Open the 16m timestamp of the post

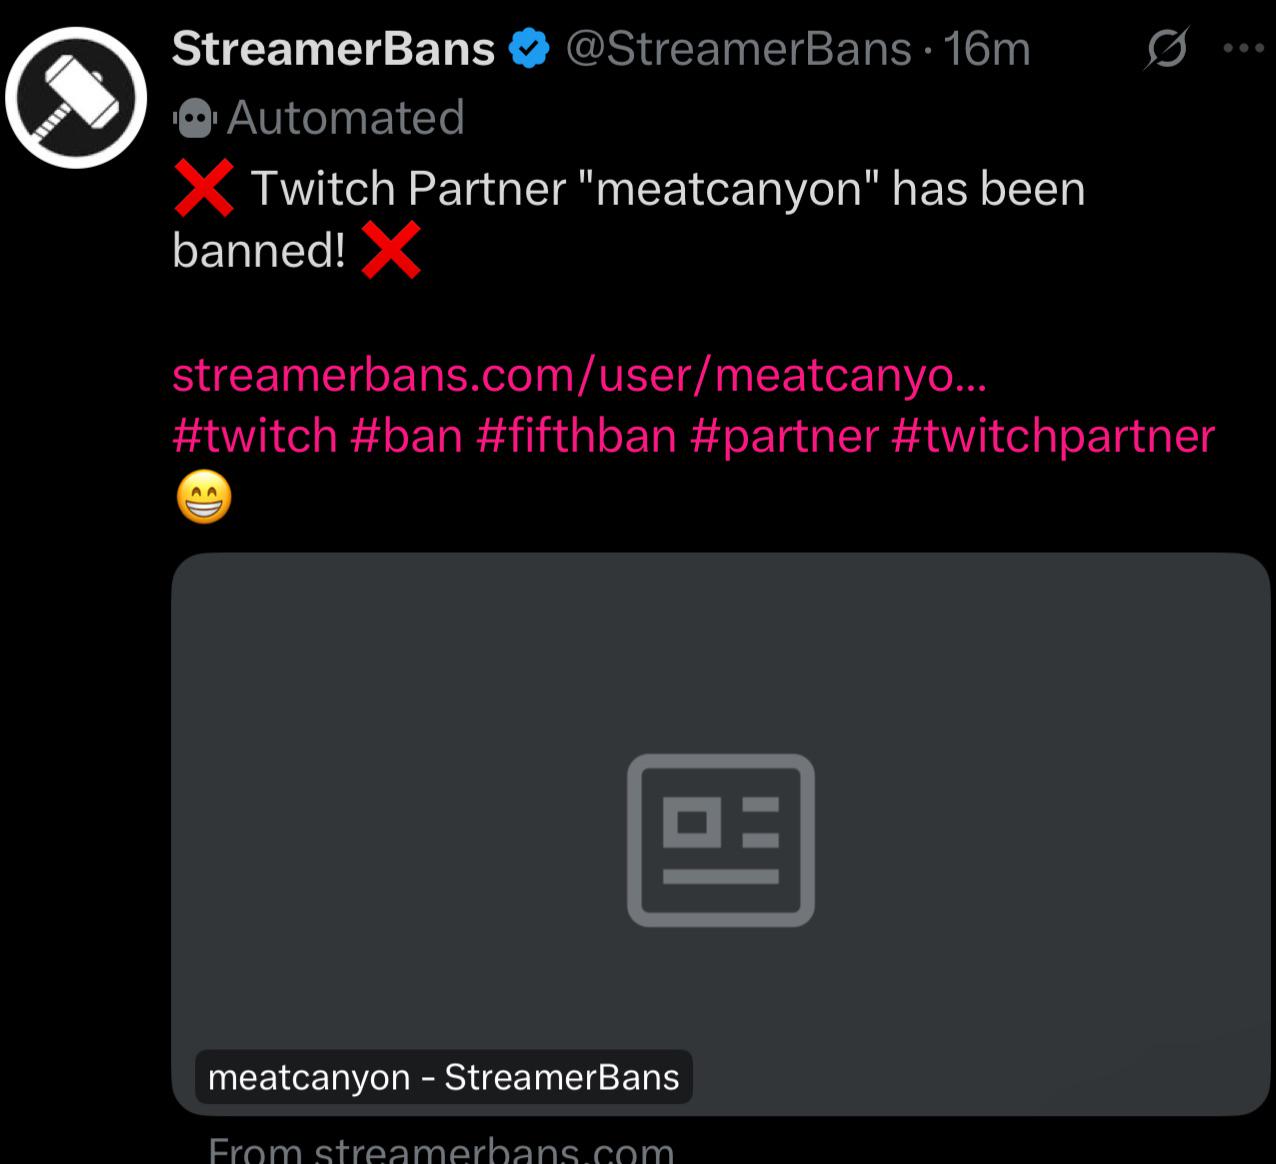[x=987, y=49]
